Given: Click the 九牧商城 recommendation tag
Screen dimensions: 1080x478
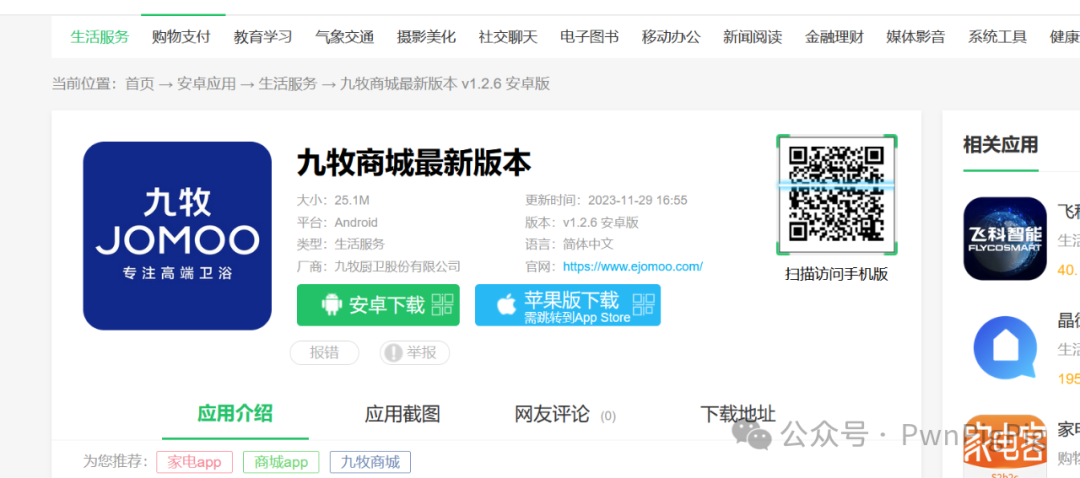Looking at the screenshot, I should coord(371,461).
